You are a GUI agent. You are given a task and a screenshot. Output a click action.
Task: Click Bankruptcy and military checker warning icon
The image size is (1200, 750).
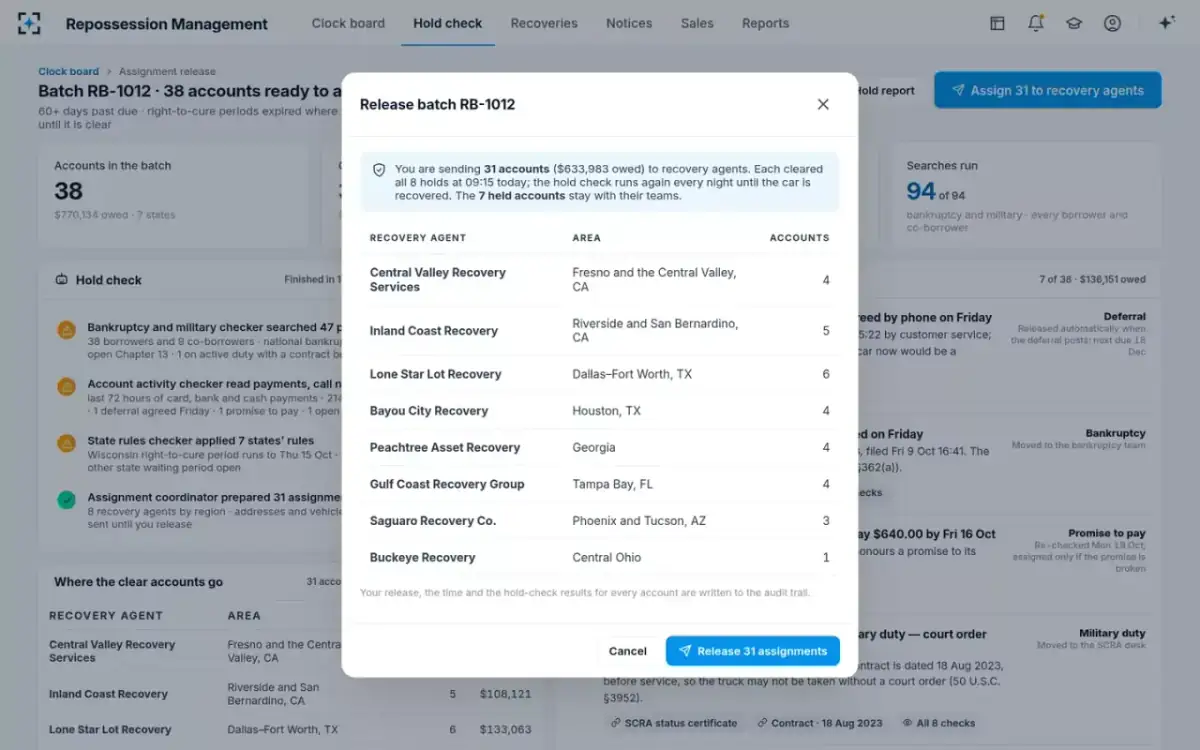click(x=66, y=330)
